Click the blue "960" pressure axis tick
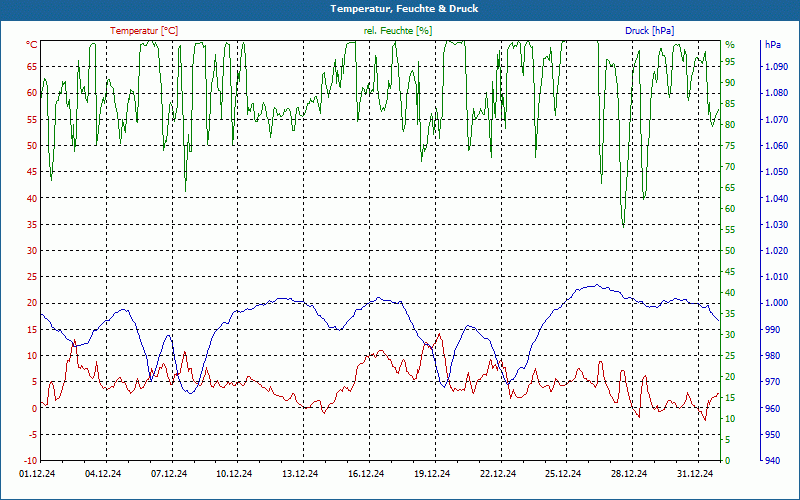This screenshot has width=800, height=500. click(772, 408)
